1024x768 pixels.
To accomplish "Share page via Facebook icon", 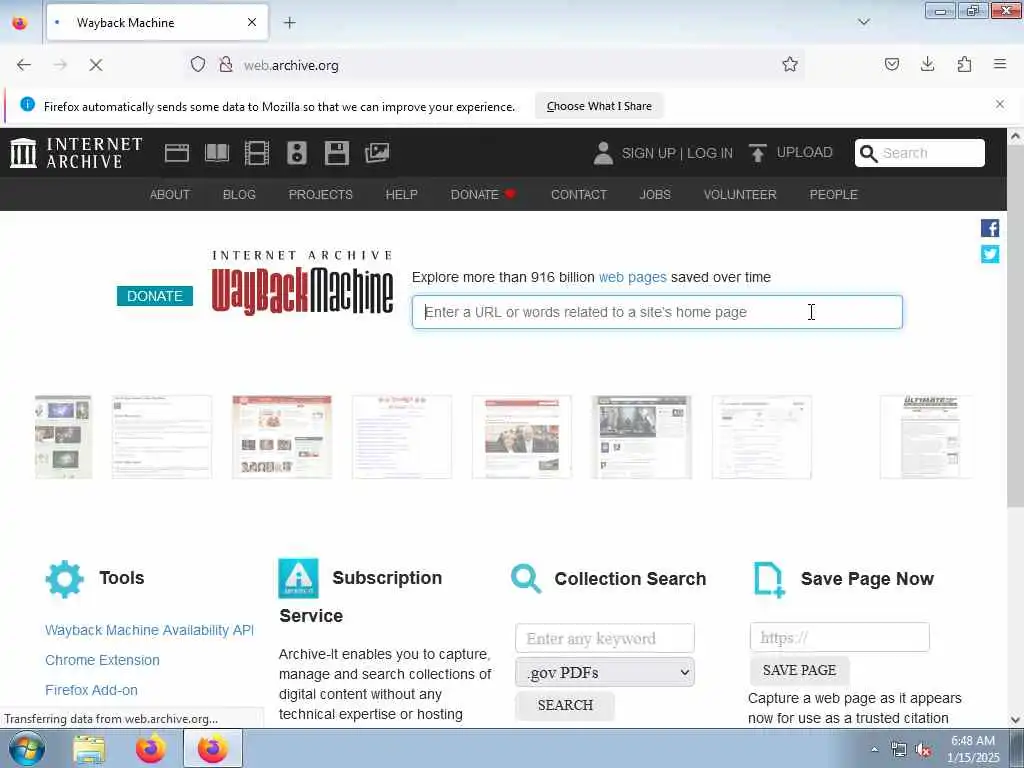I will tap(989, 228).
